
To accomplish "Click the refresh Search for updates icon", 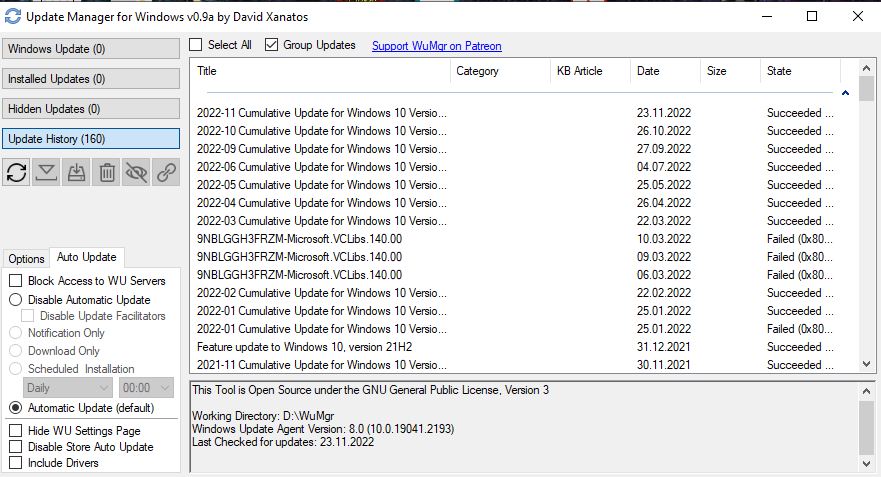I will pos(17,172).
